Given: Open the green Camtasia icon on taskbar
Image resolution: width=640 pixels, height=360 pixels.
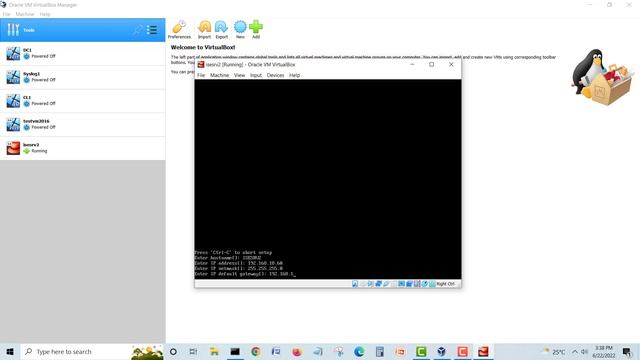Looking at the screenshot, I should [x=421, y=351].
